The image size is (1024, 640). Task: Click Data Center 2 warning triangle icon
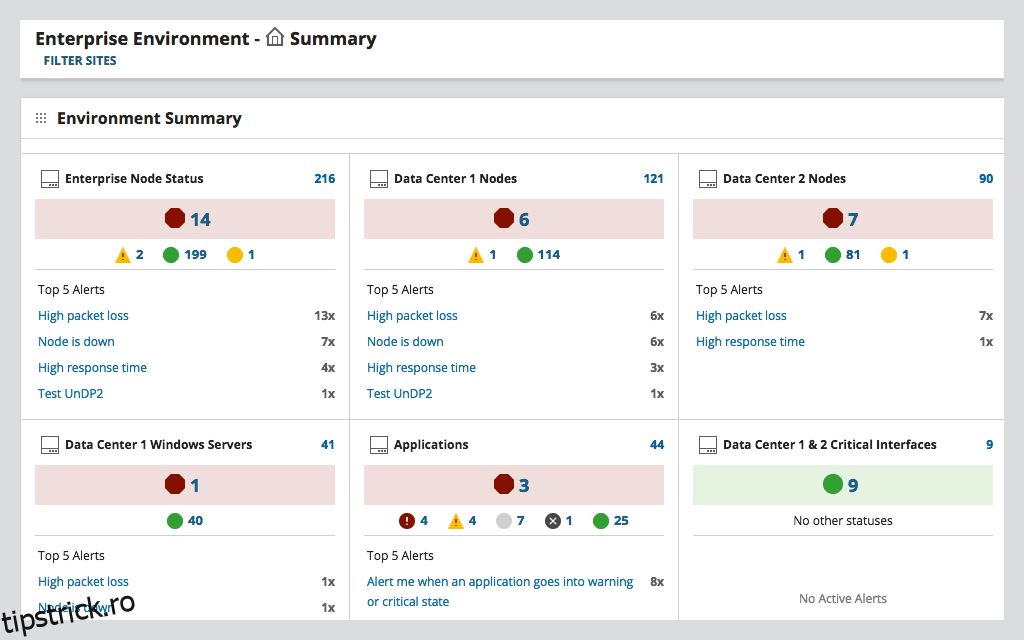pos(785,255)
